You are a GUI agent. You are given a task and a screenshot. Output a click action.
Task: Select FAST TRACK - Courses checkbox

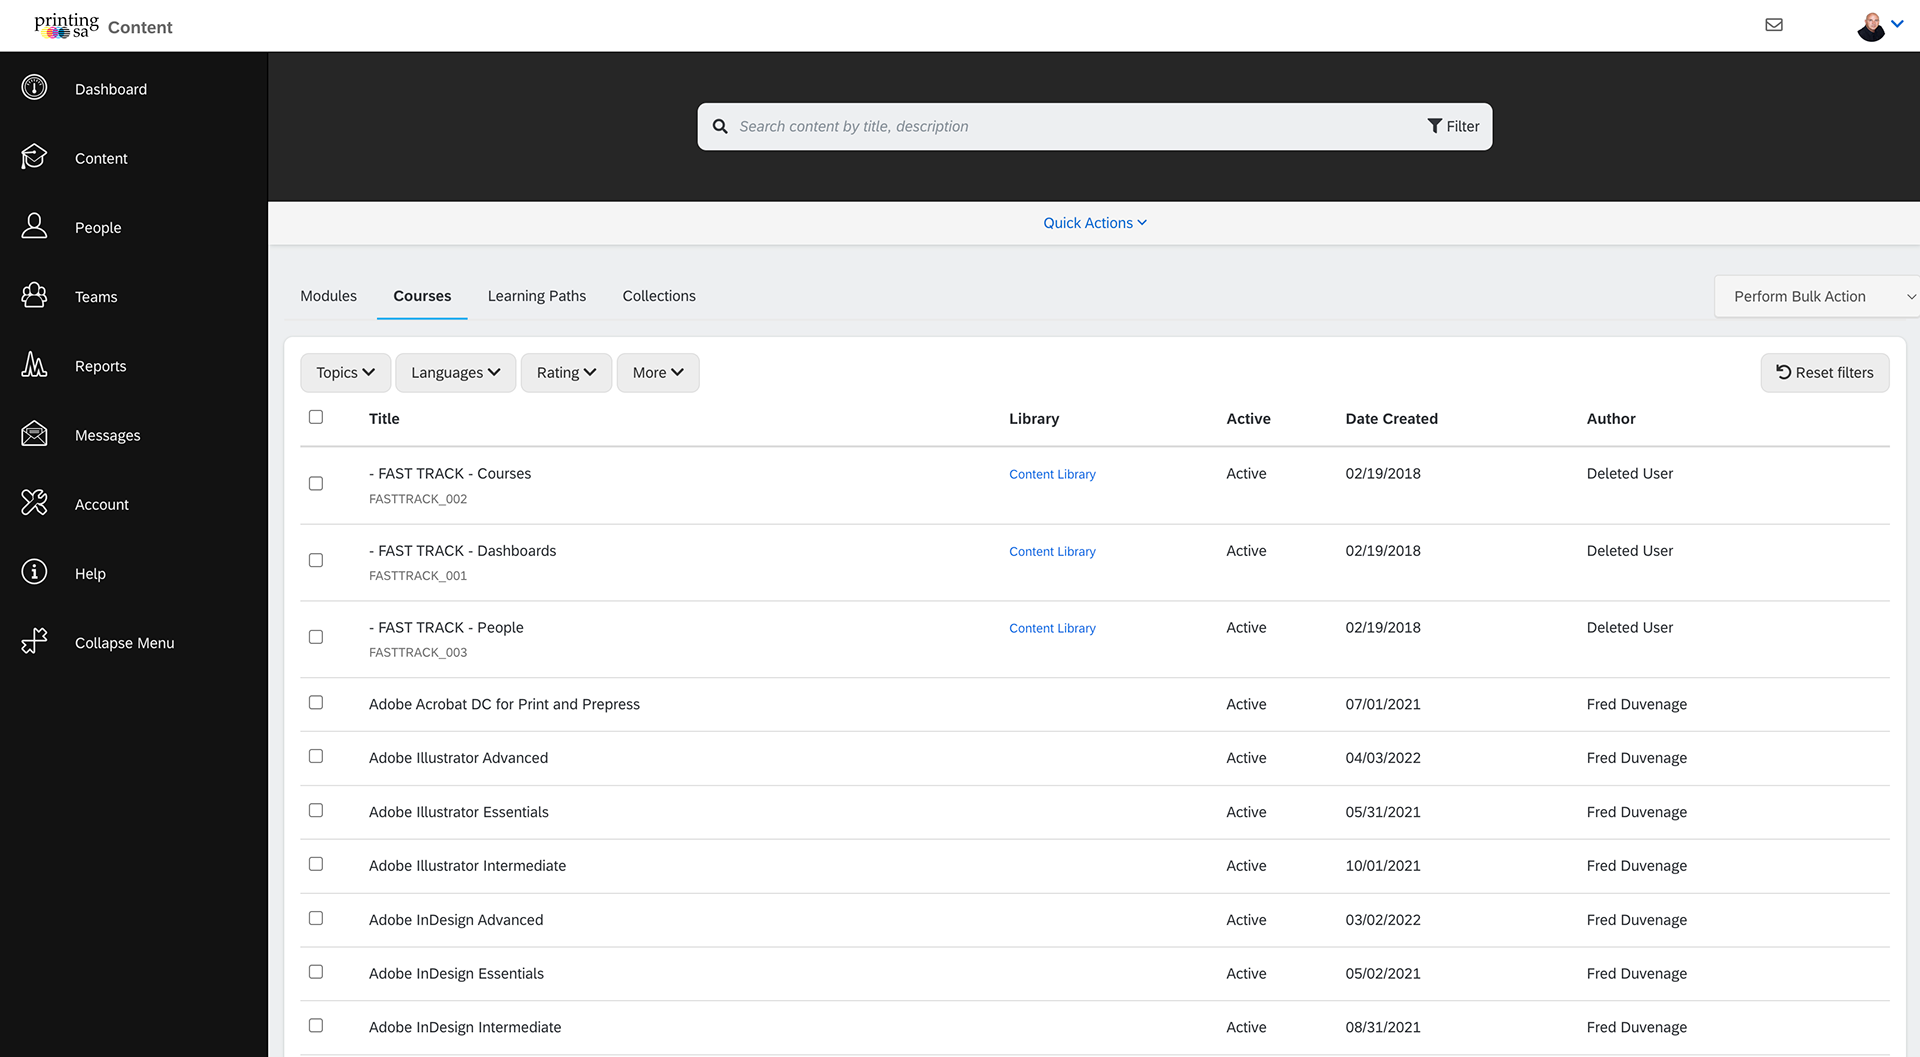(x=316, y=484)
